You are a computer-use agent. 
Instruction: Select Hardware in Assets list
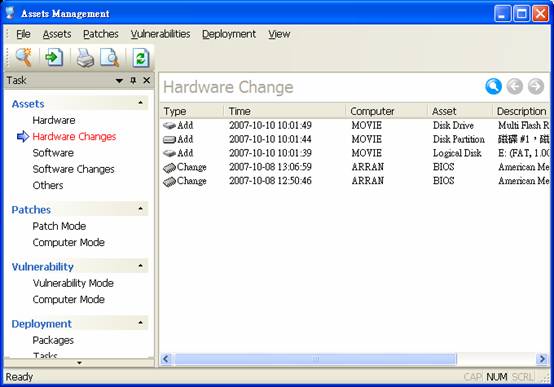54,121
